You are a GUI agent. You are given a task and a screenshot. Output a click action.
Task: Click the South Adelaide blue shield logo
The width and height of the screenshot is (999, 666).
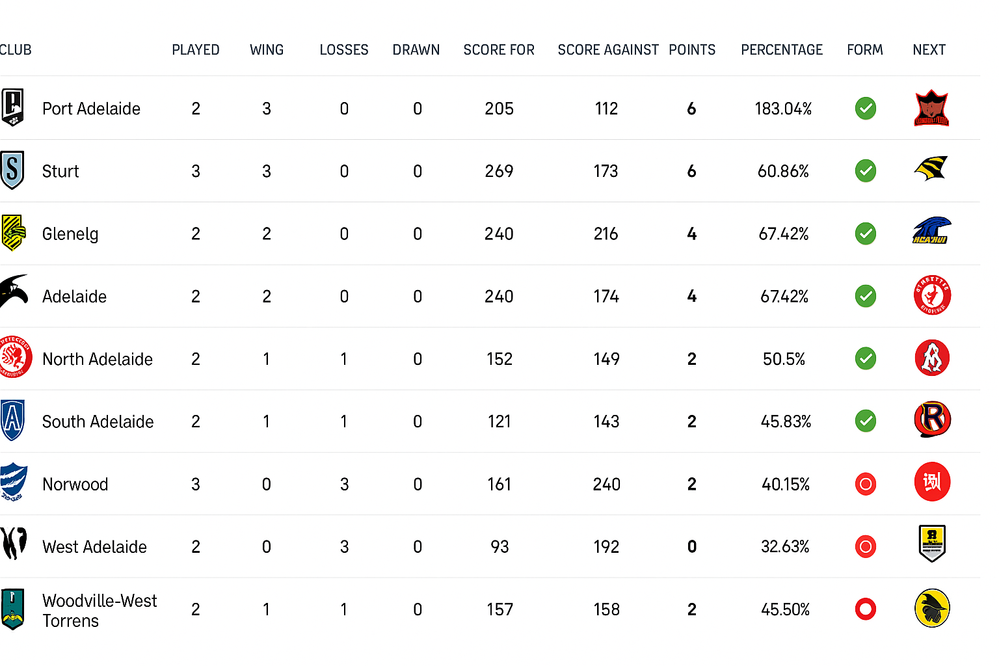12,420
